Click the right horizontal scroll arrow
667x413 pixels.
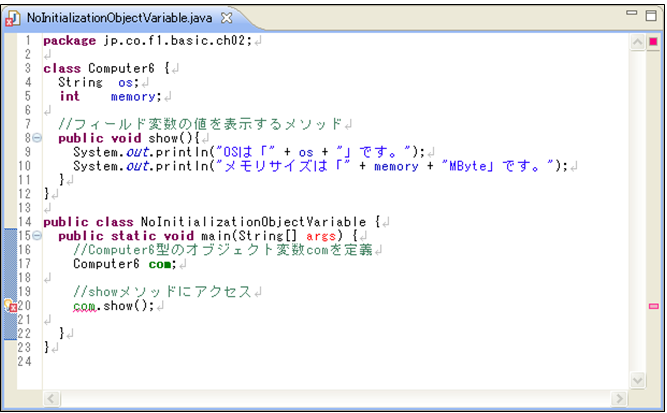point(622,398)
